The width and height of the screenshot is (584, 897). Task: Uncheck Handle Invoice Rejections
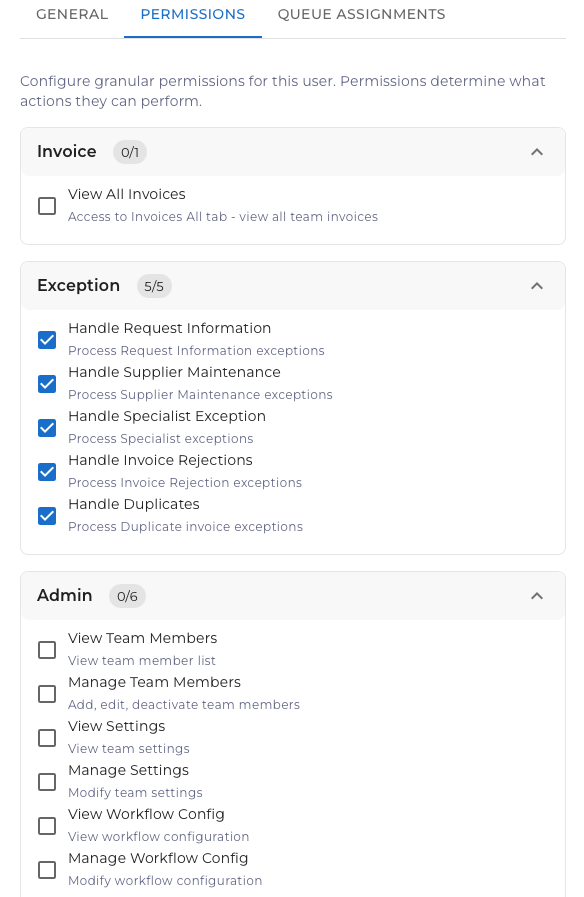(x=46, y=472)
